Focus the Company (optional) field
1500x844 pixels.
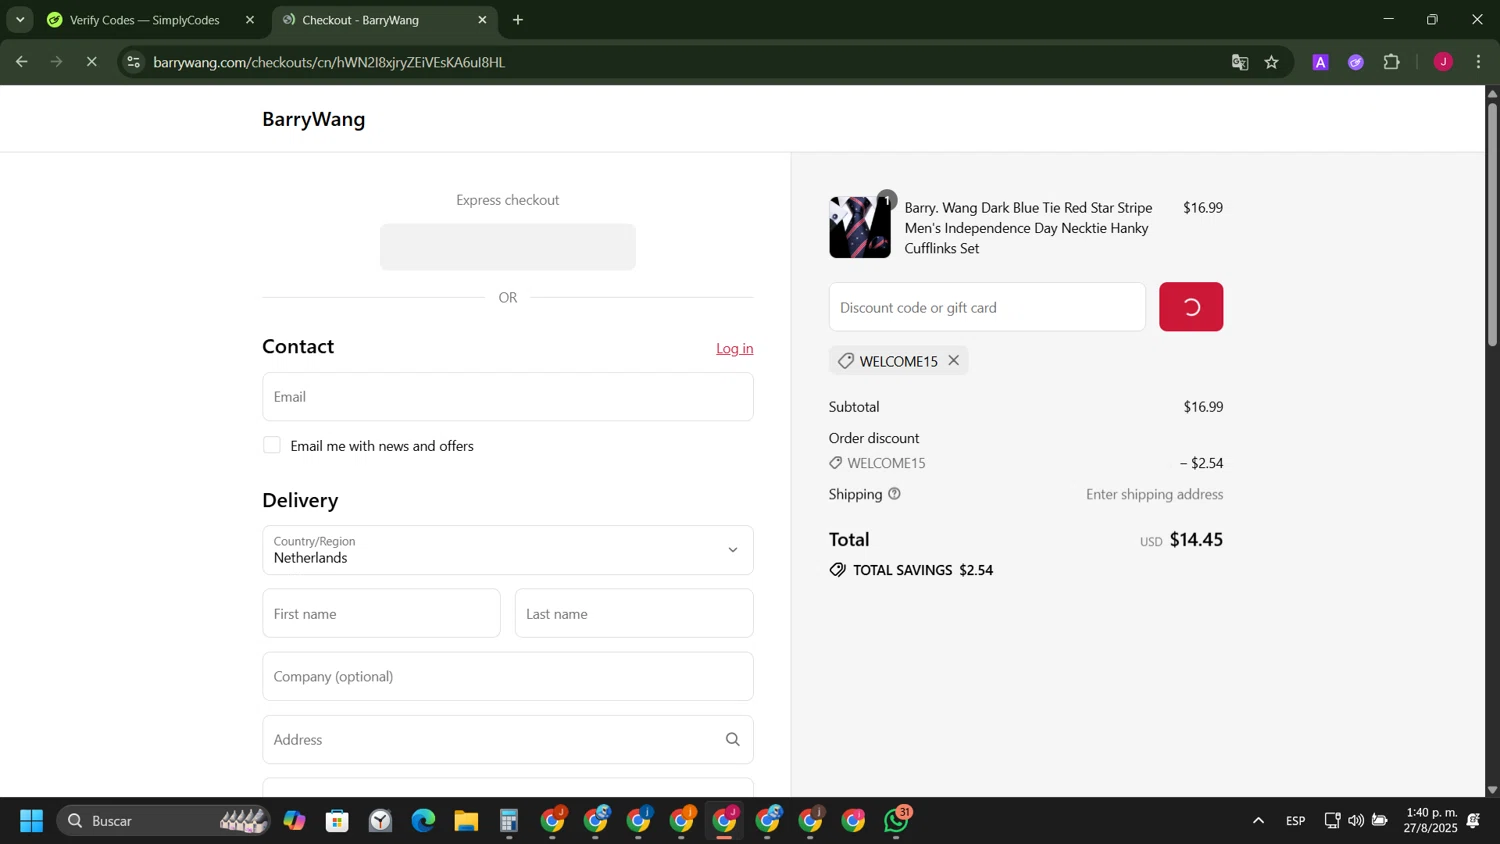coord(508,676)
